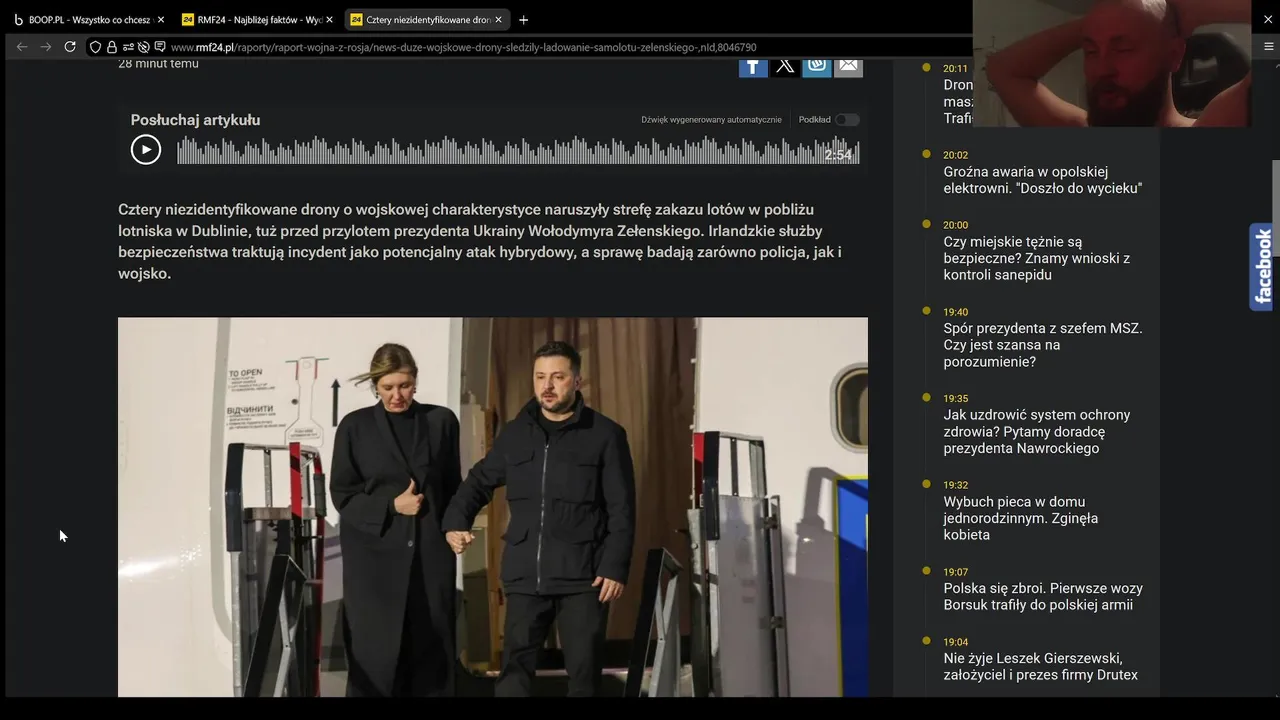1280x720 pixels.
Task: Play the article audio
Action: click(146, 150)
